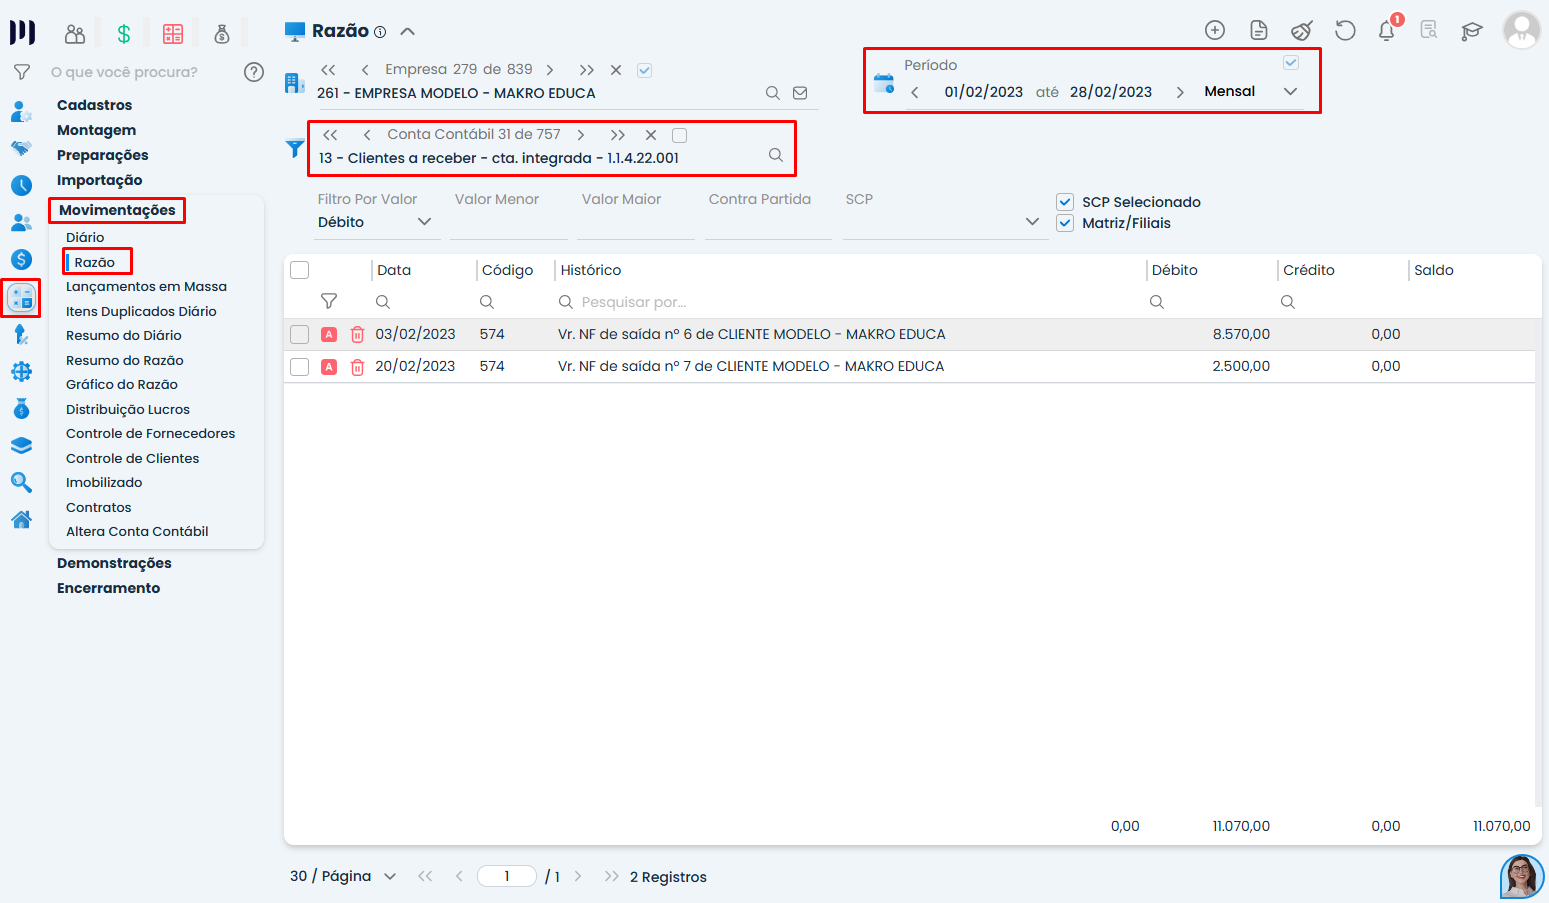Open the green dollar sign module

tap(124, 34)
